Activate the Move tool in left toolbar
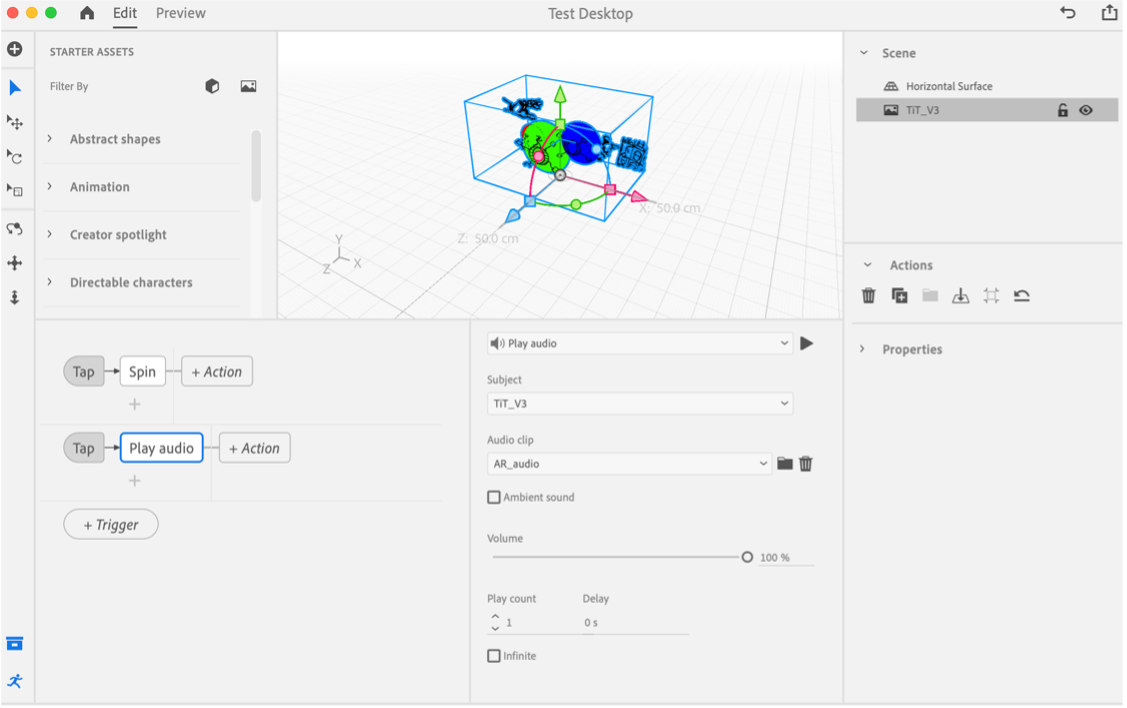 click(15, 122)
